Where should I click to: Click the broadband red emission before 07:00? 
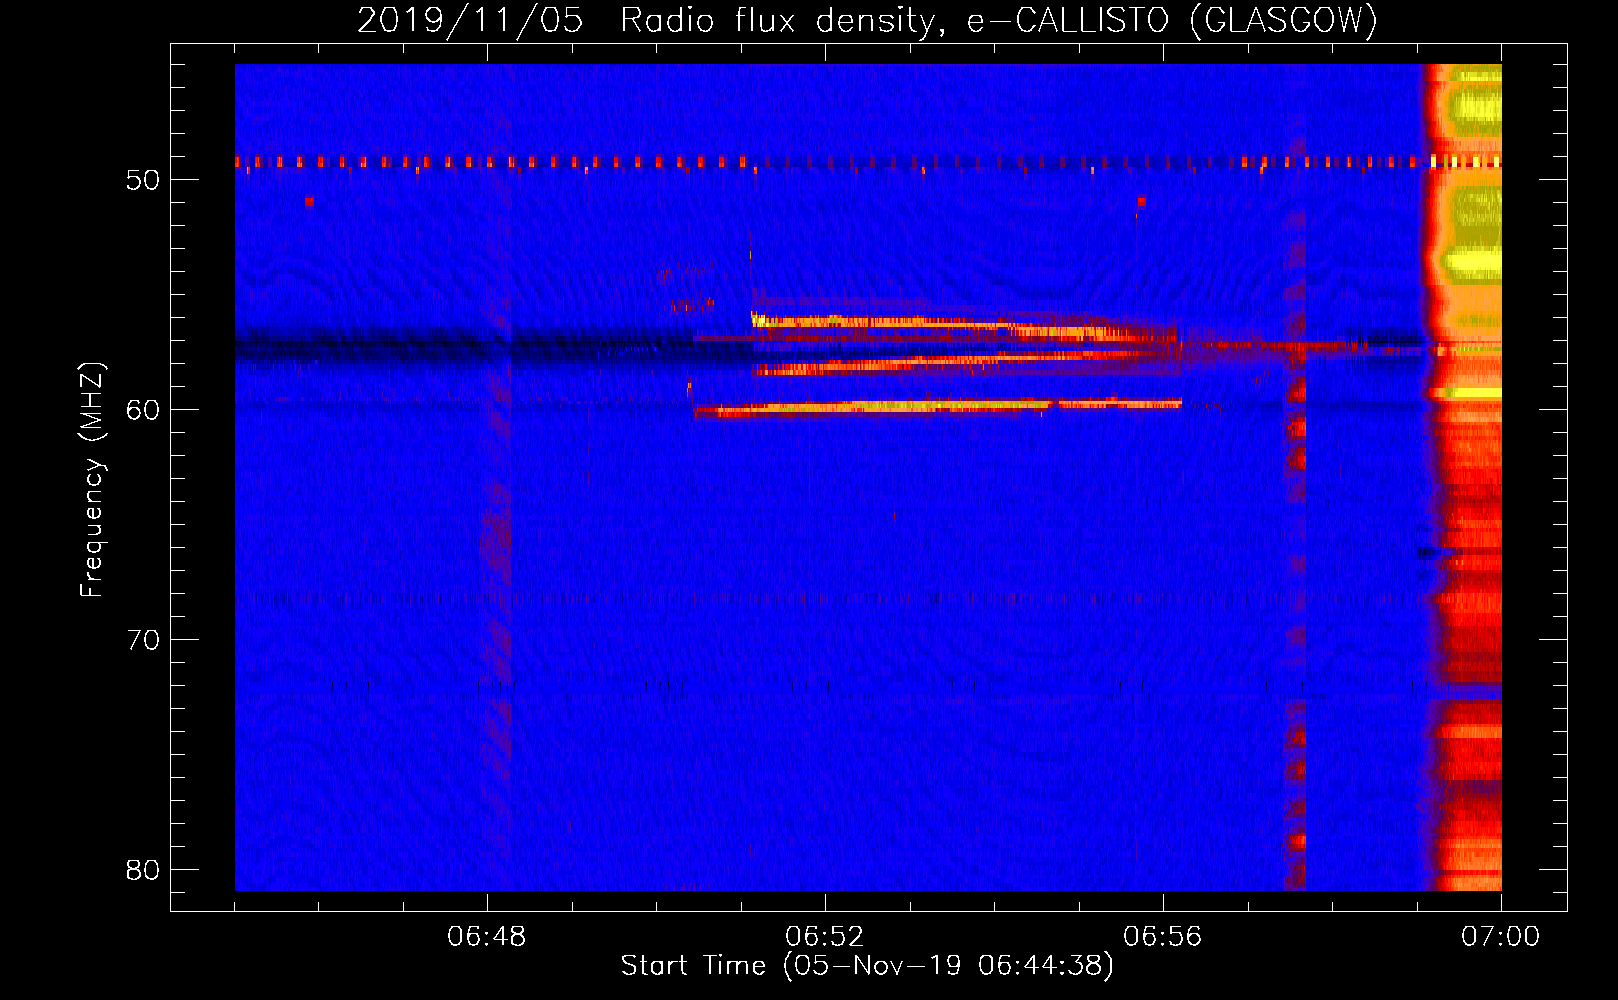[x=1462, y=477]
